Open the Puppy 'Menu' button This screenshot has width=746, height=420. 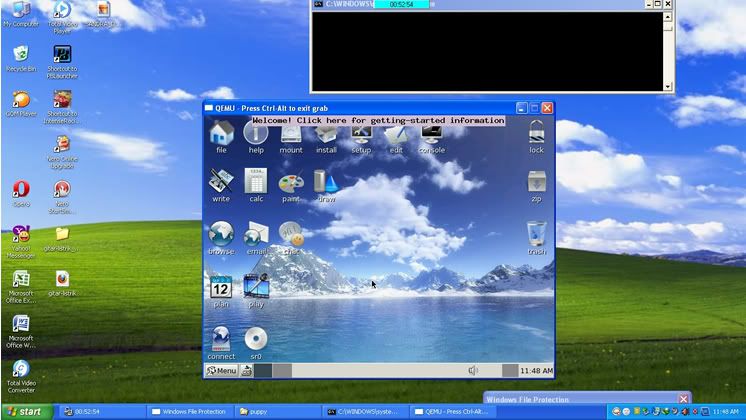(222, 371)
